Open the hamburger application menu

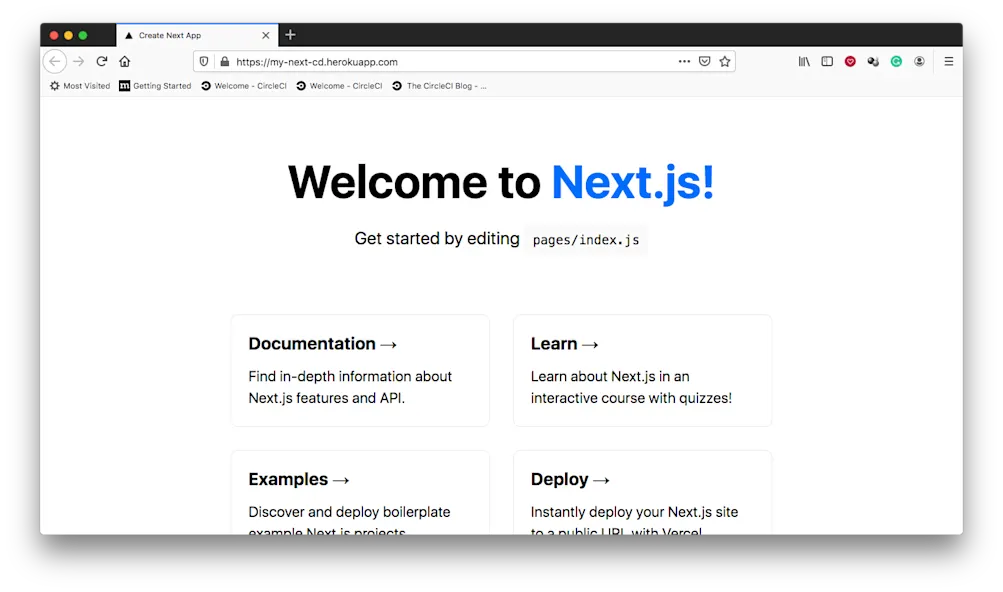(948, 61)
